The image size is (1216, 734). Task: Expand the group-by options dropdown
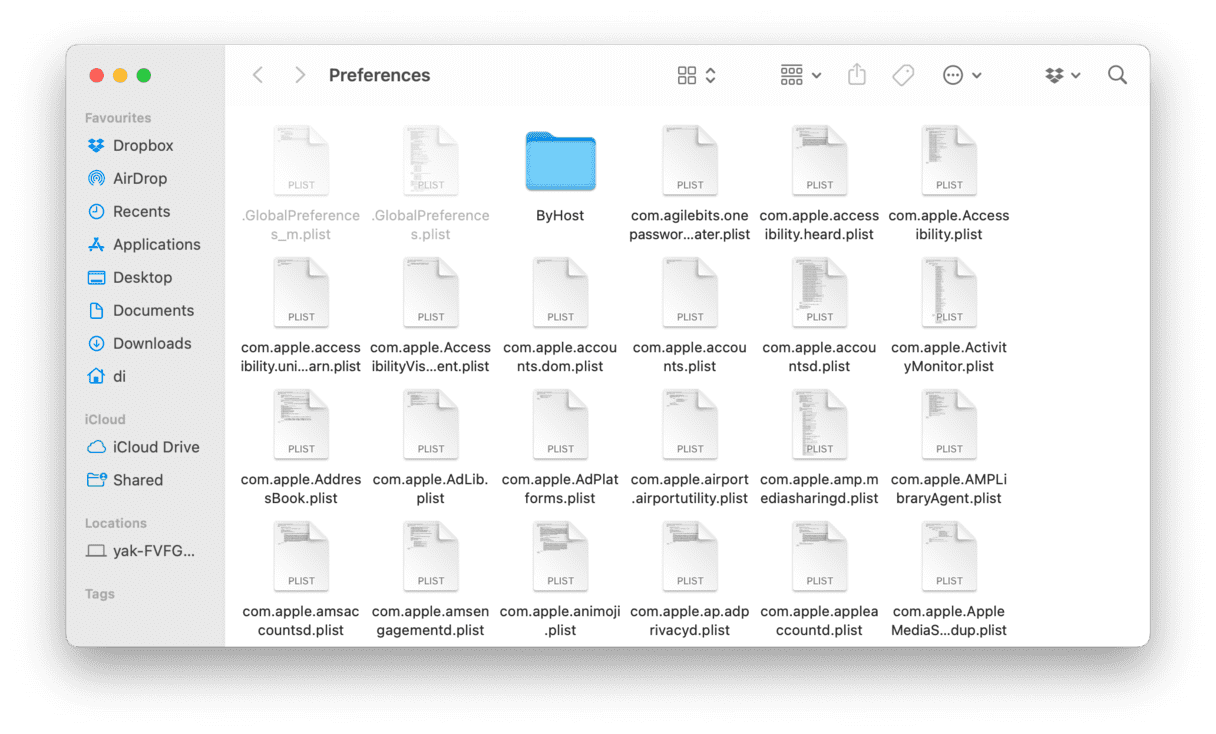800,75
